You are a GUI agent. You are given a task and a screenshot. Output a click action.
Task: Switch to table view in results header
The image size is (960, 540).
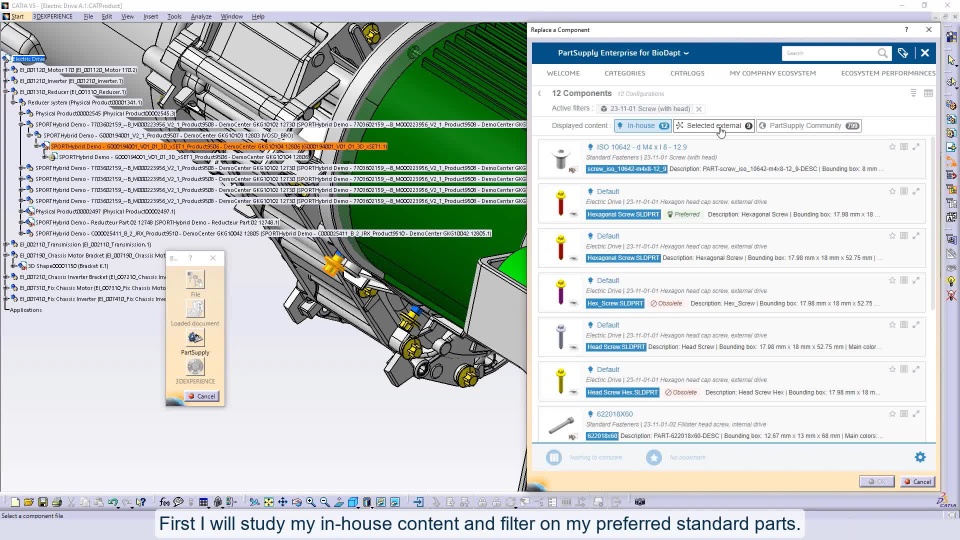[928, 93]
